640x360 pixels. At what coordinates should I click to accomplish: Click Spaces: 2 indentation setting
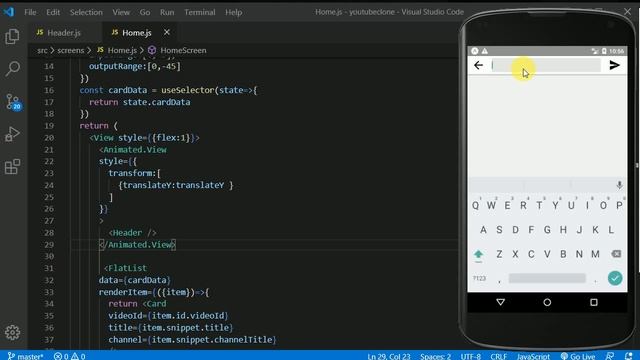click(x=436, y=356)
